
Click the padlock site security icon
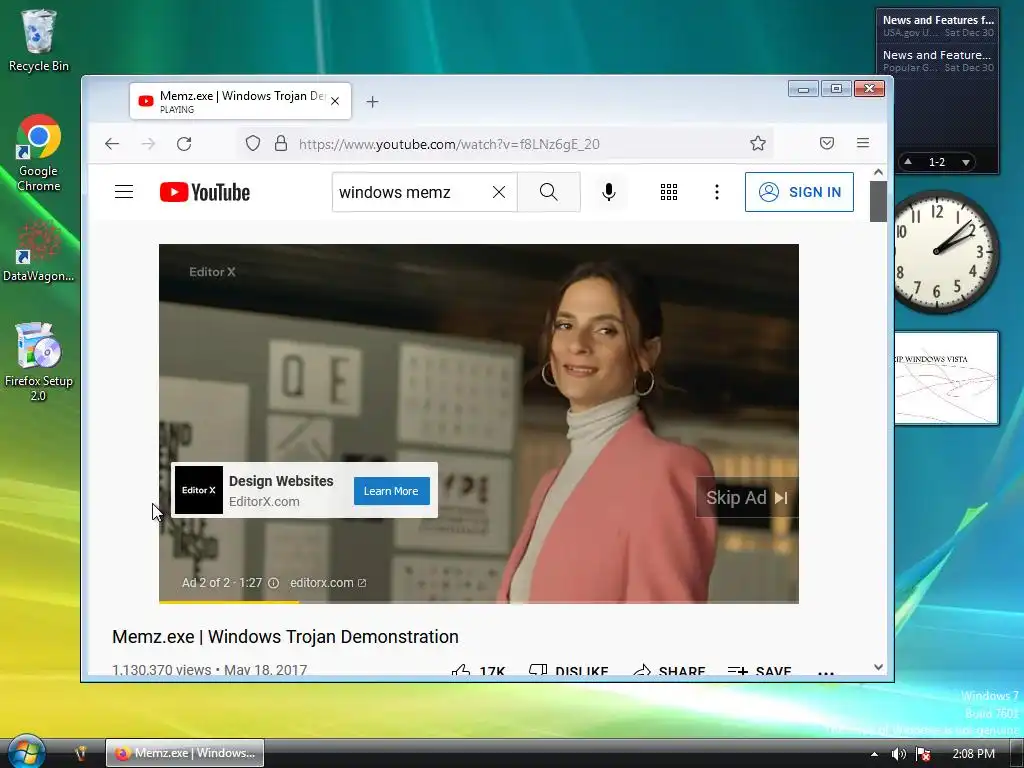(x=281, y=144)
